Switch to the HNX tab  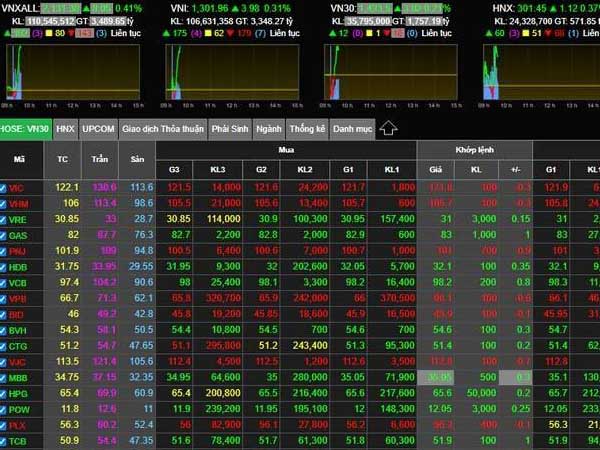(x=65, y=129)
